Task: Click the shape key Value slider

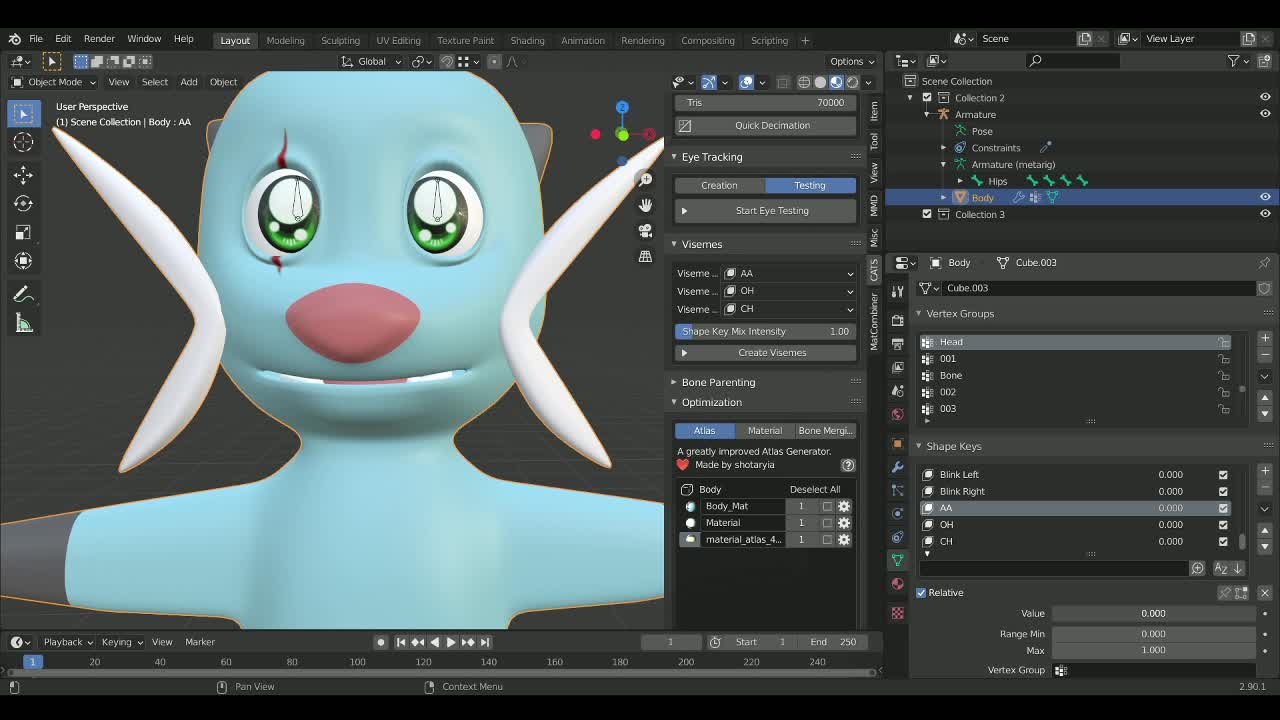Action: [1153, 614]
